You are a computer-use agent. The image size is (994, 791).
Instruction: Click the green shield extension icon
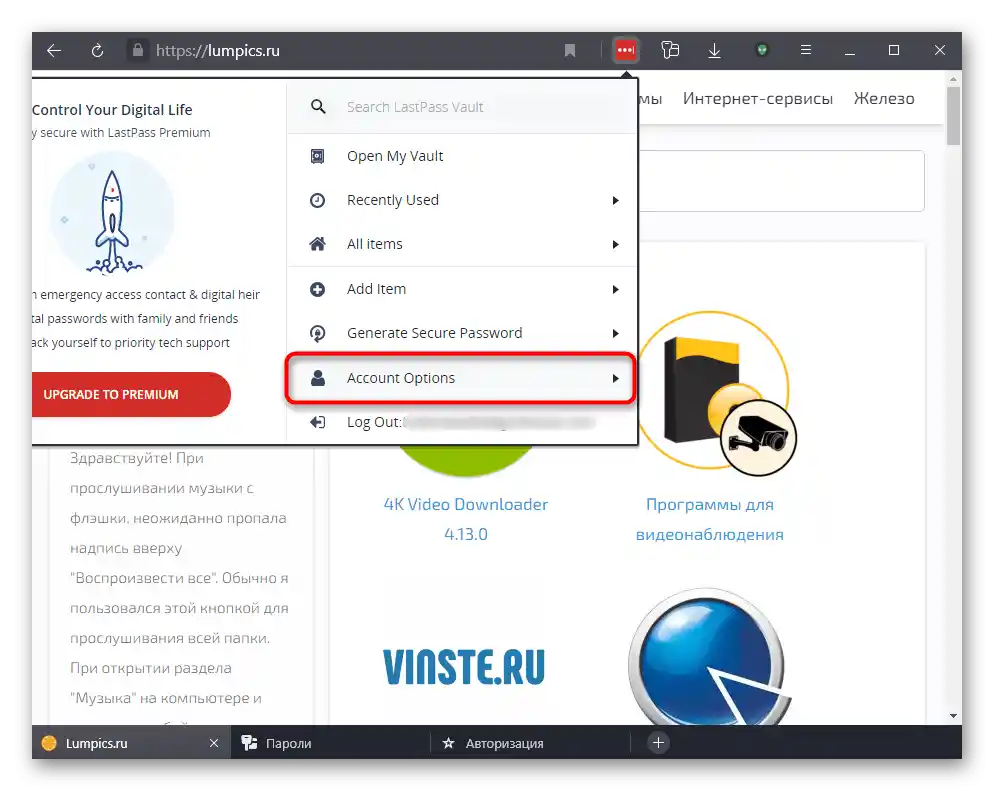pos(762,49)
